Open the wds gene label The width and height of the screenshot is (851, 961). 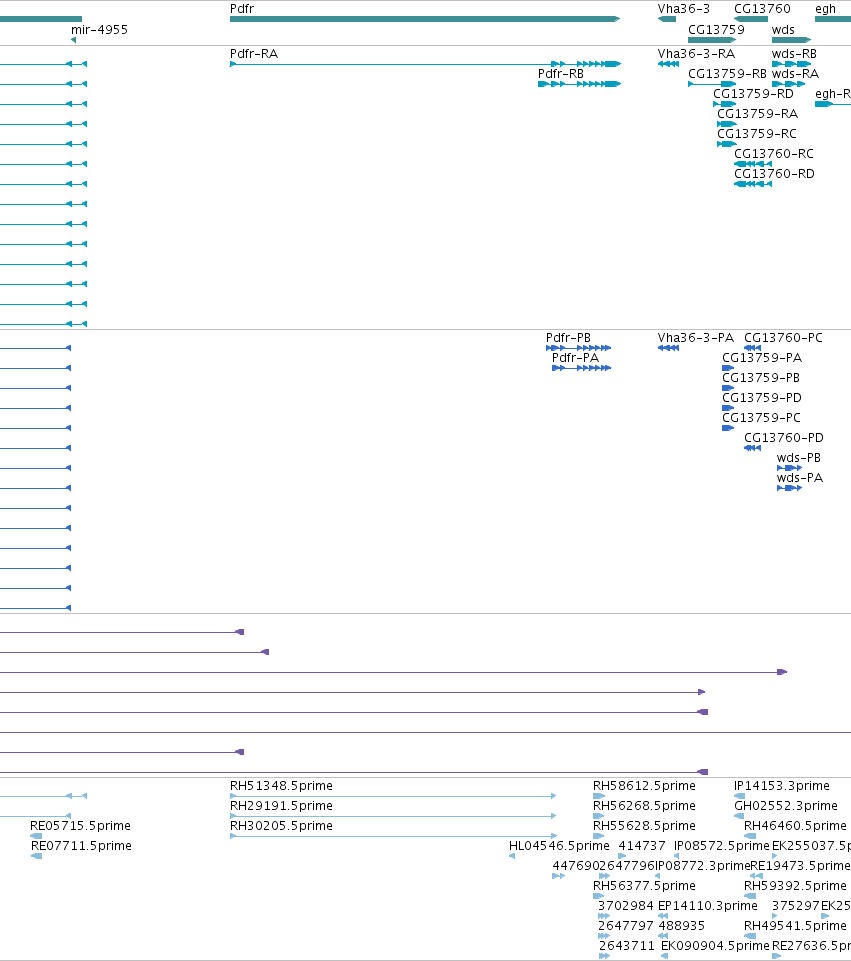pos(783,29)
